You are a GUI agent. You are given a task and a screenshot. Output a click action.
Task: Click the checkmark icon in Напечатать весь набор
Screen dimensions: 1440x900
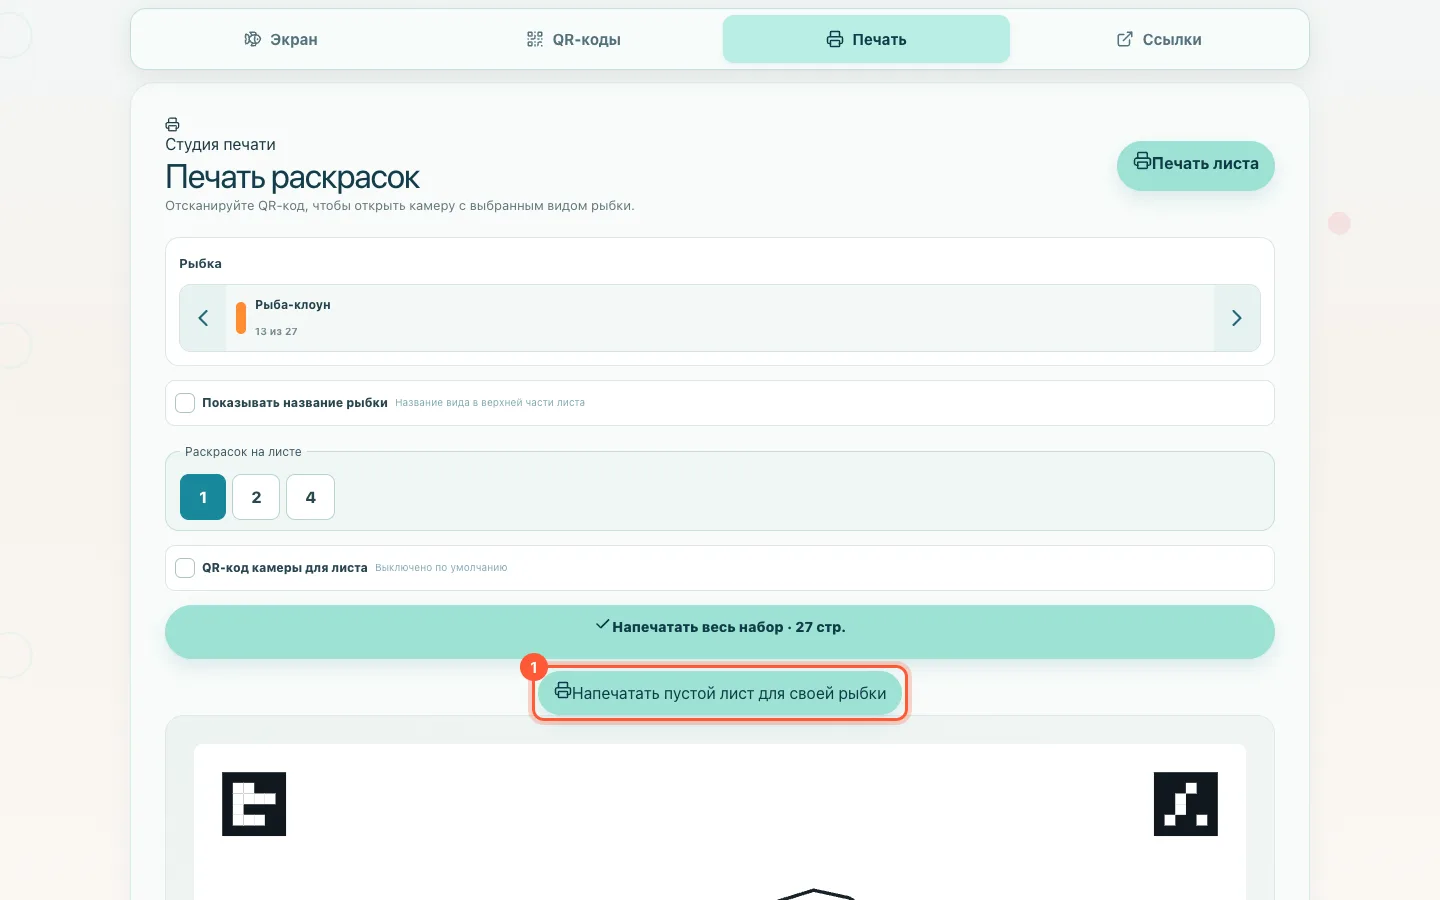coord(602,625)
